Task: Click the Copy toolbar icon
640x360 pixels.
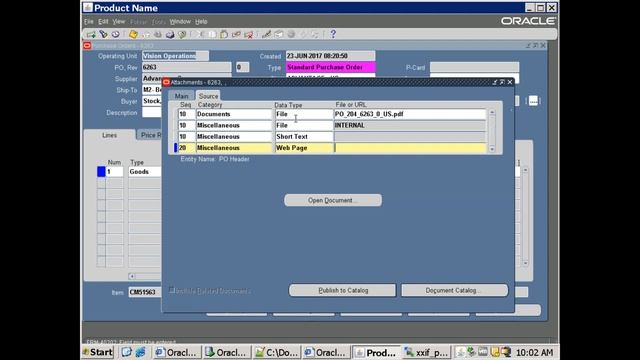Action: (x=212, y=34)
